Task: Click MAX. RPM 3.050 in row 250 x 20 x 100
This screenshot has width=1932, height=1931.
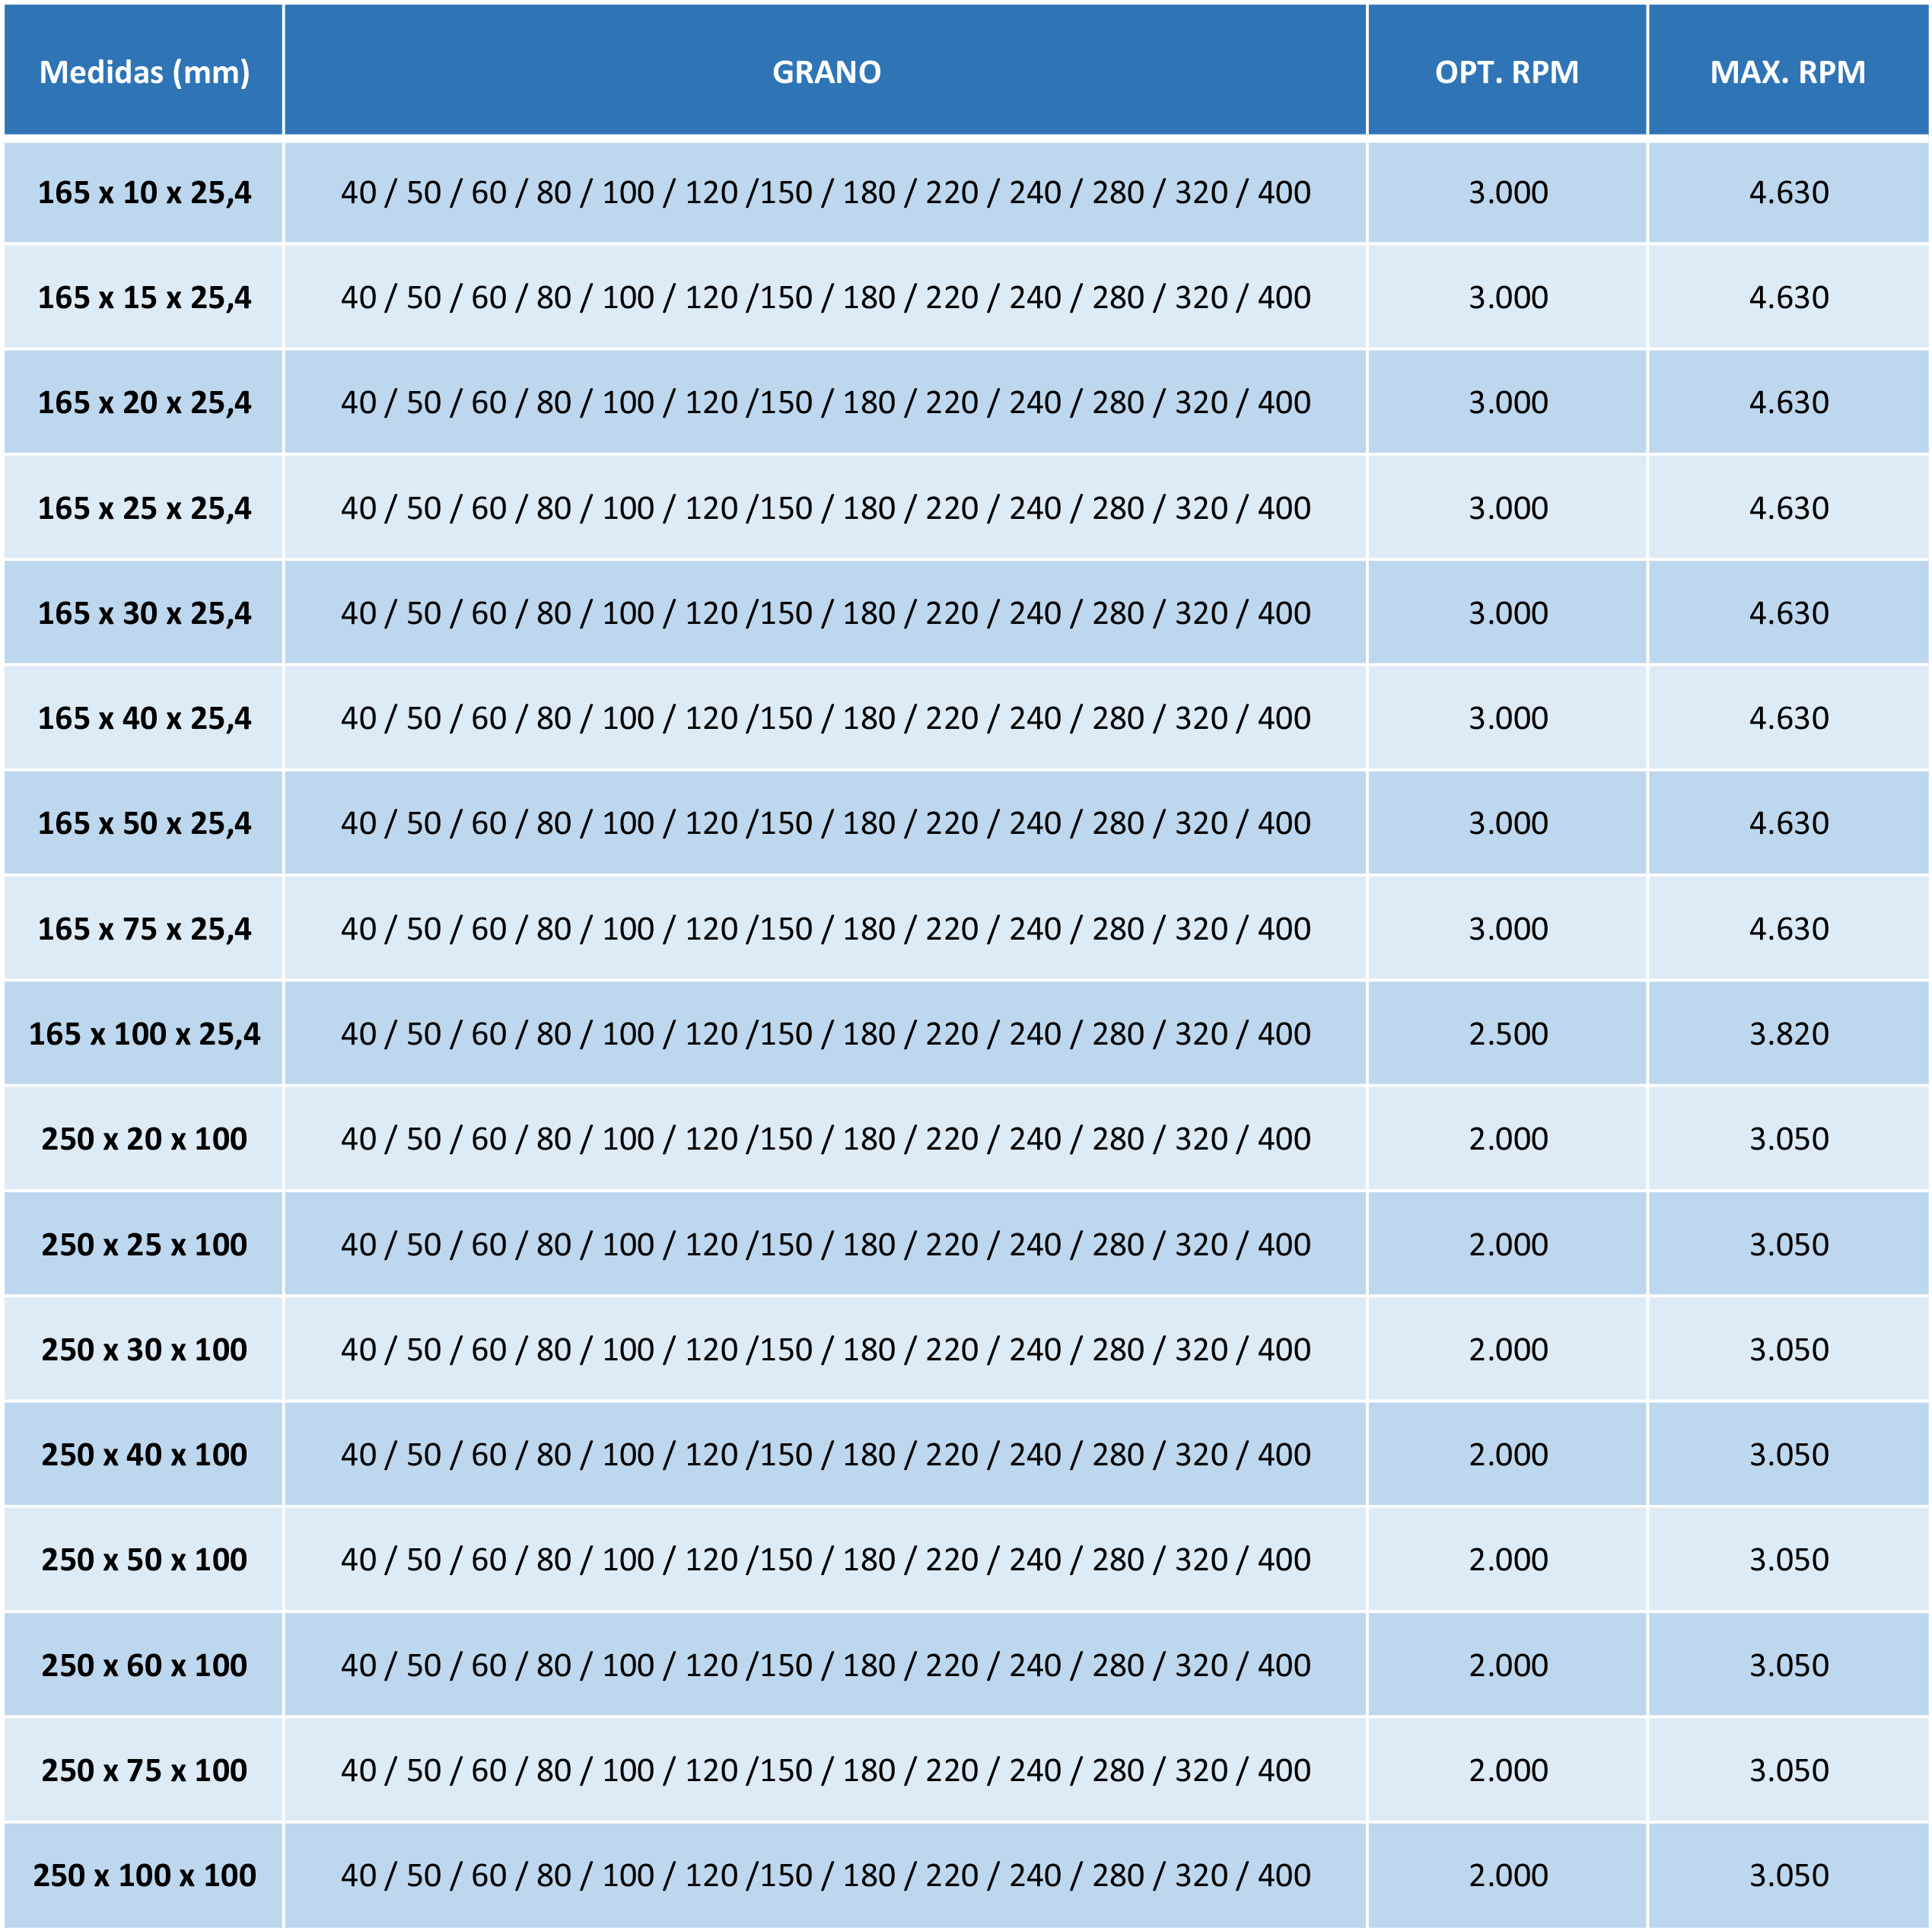Action: pyautogui.click(x=1789, y=1139)
